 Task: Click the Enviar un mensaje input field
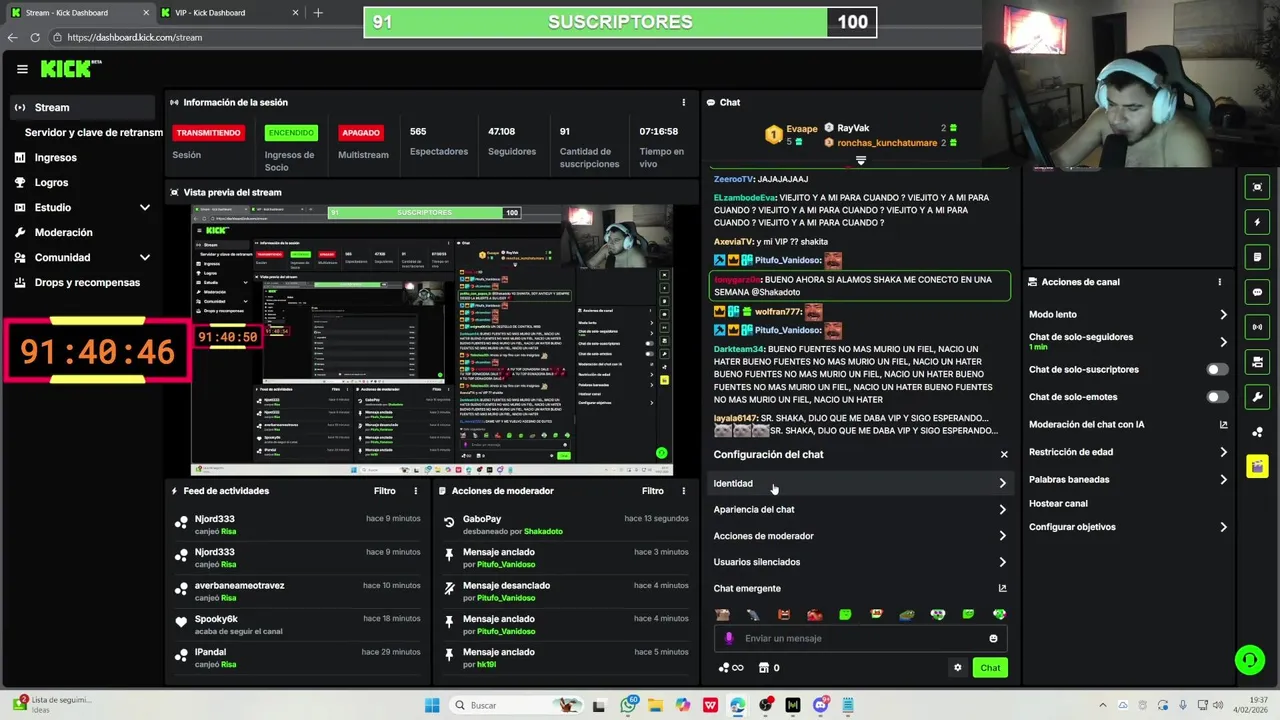[860, 638]
